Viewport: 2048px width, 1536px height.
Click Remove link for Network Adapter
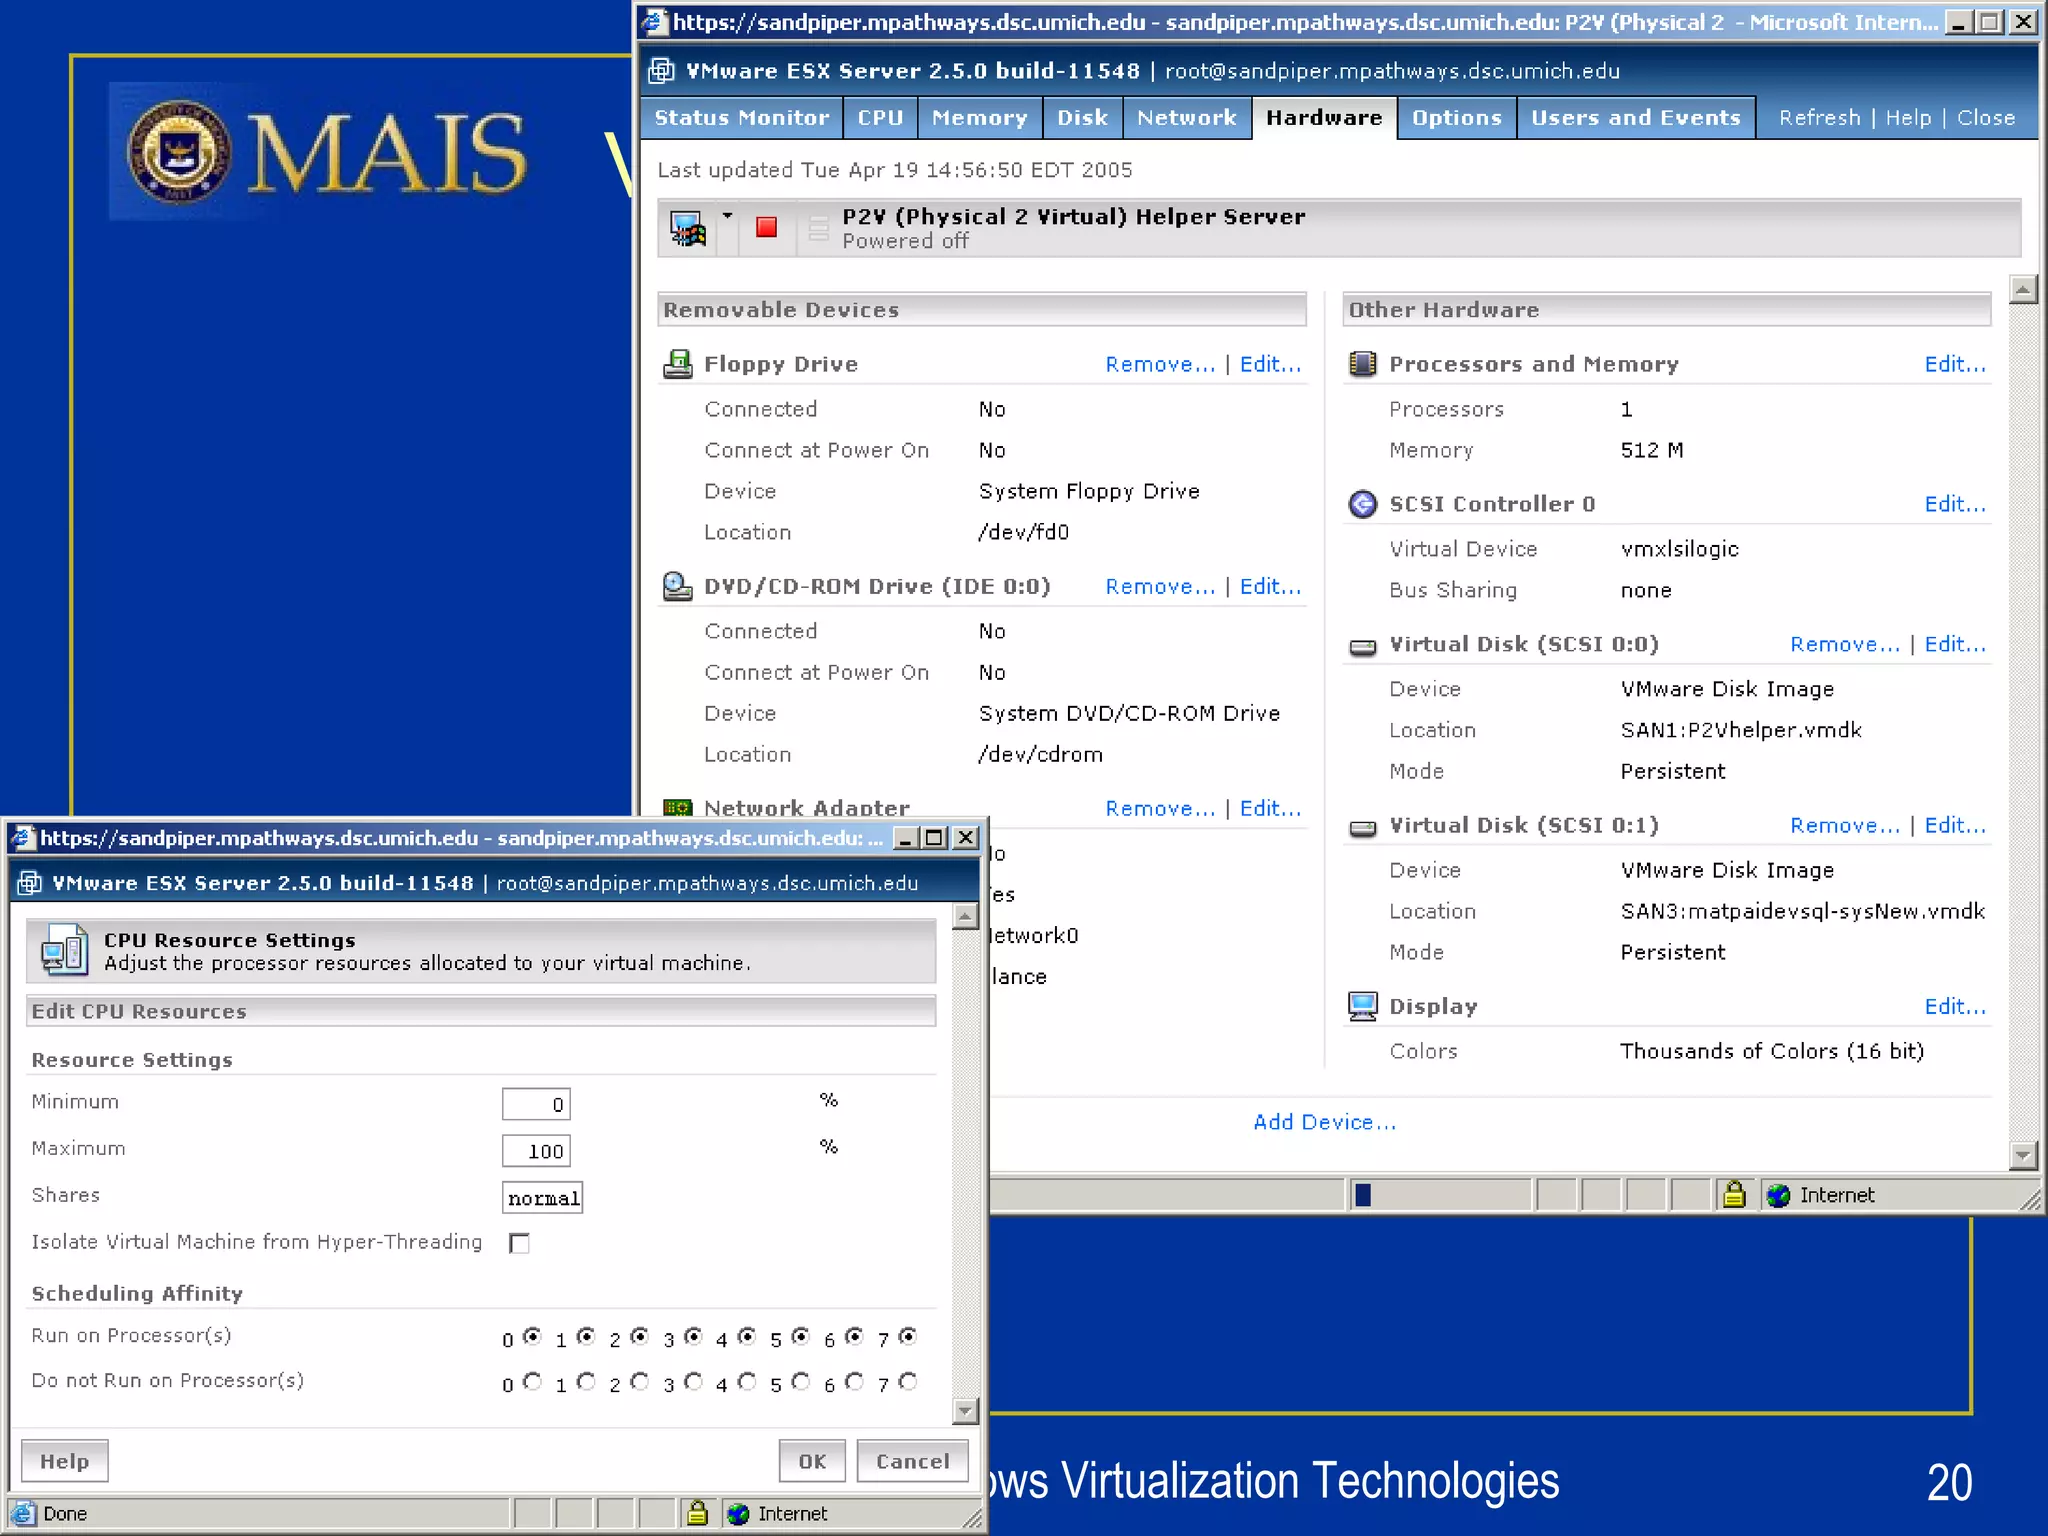pos(1160,808)
